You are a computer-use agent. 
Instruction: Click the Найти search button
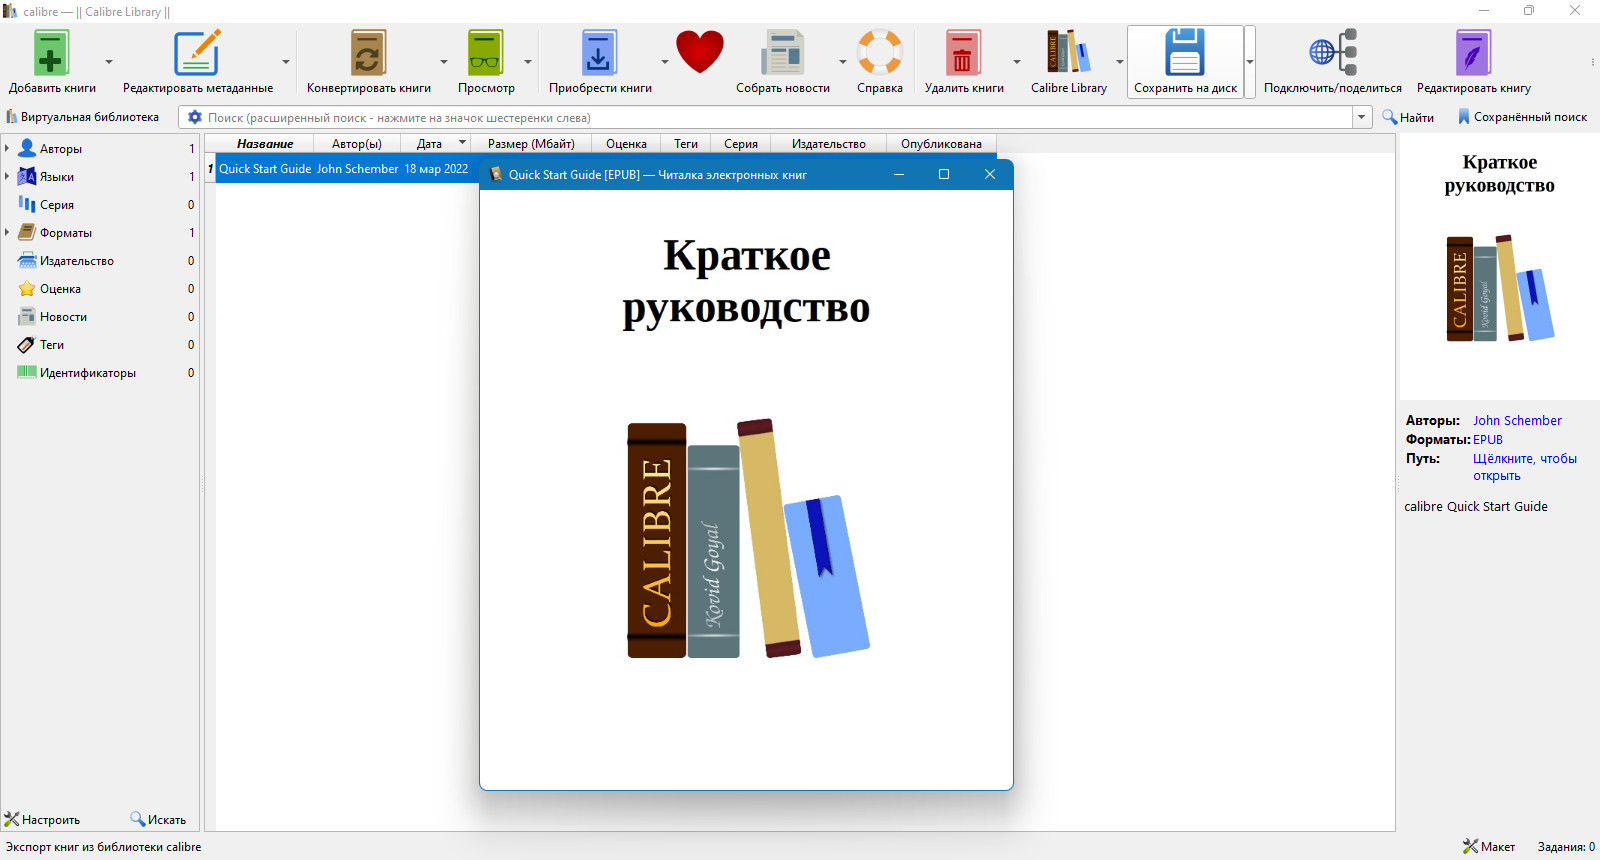coord(1408,117)
